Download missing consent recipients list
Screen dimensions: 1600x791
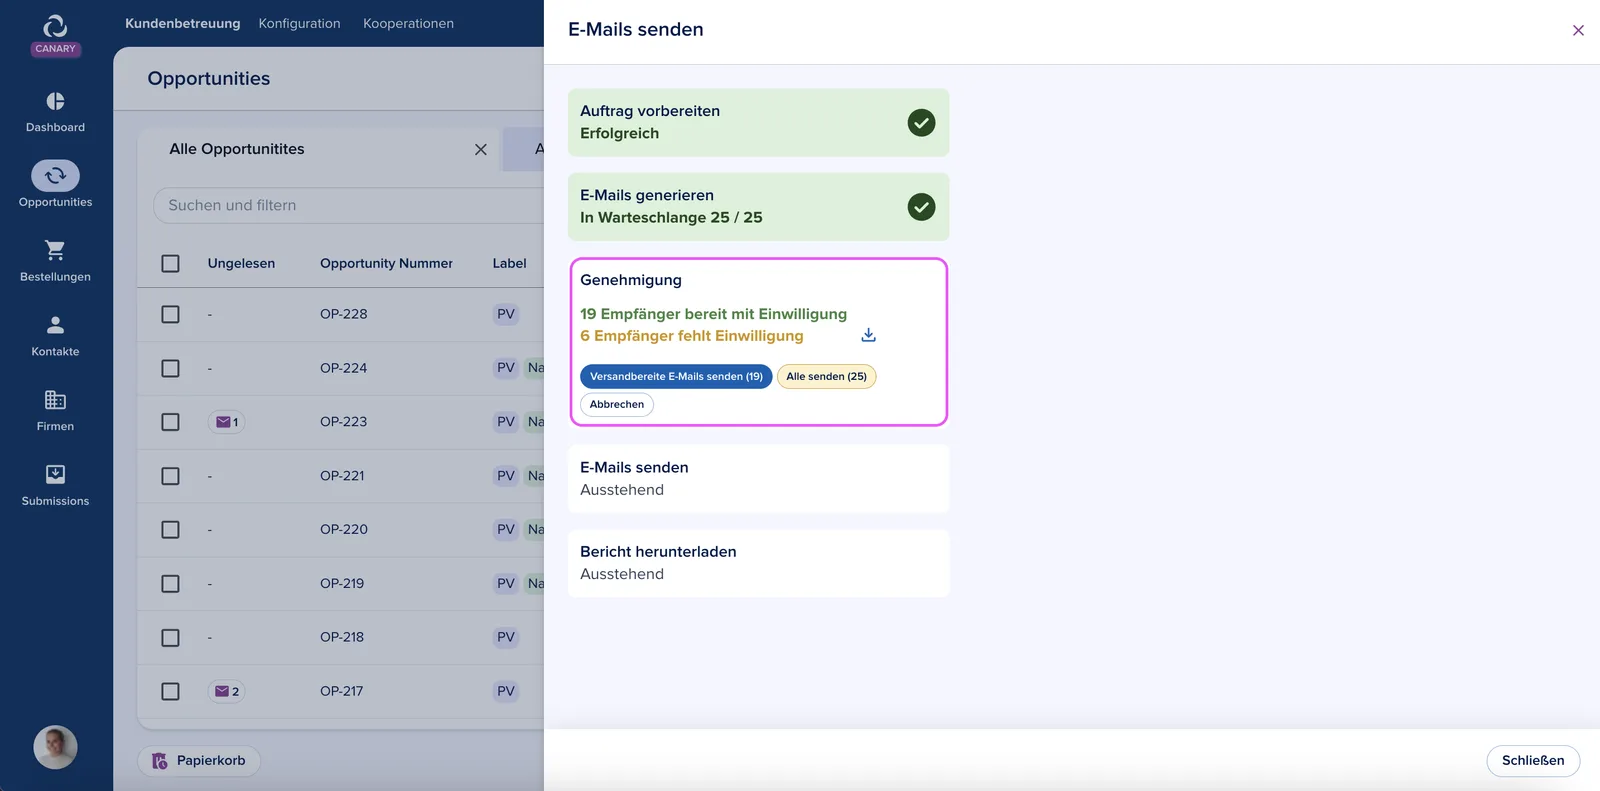tap(868, 335)
